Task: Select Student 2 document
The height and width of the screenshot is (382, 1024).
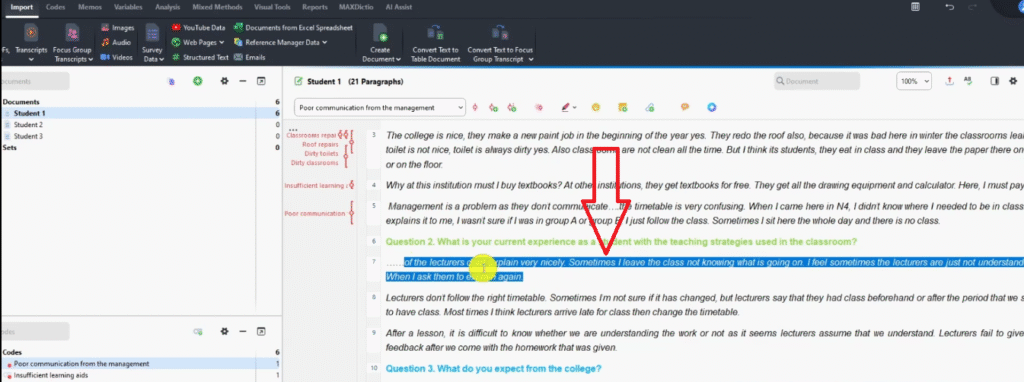Action: [x=140, y=125]
